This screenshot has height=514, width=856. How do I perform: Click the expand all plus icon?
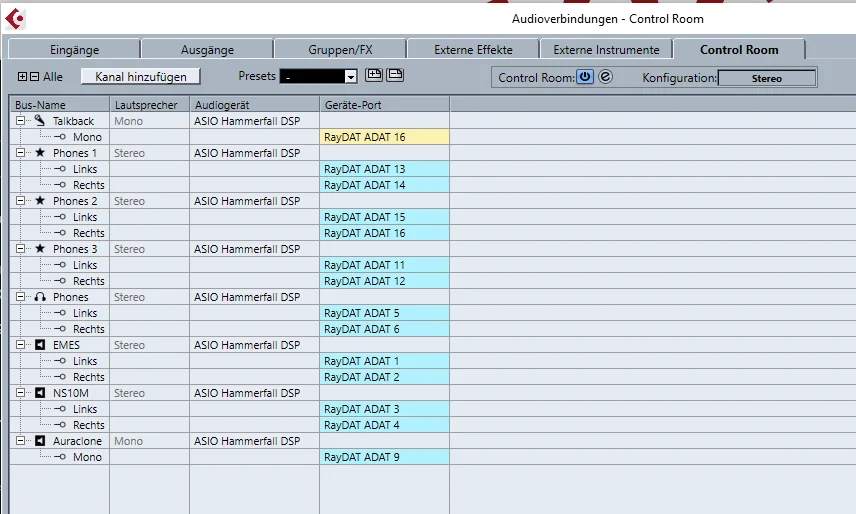pyautogui.click(x=22, y=76)
